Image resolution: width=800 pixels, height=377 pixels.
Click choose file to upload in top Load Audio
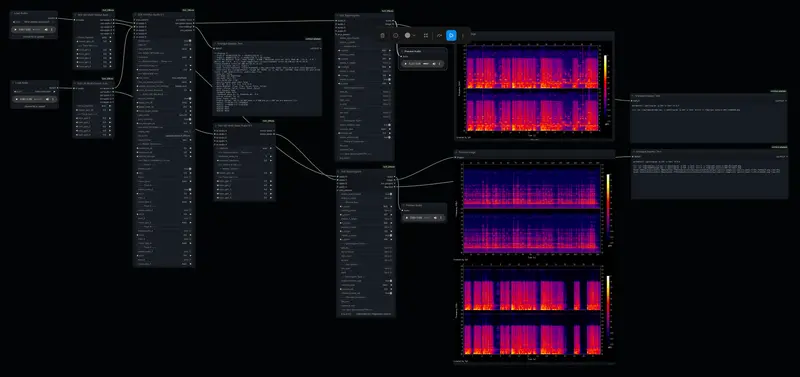click(34, 37)
